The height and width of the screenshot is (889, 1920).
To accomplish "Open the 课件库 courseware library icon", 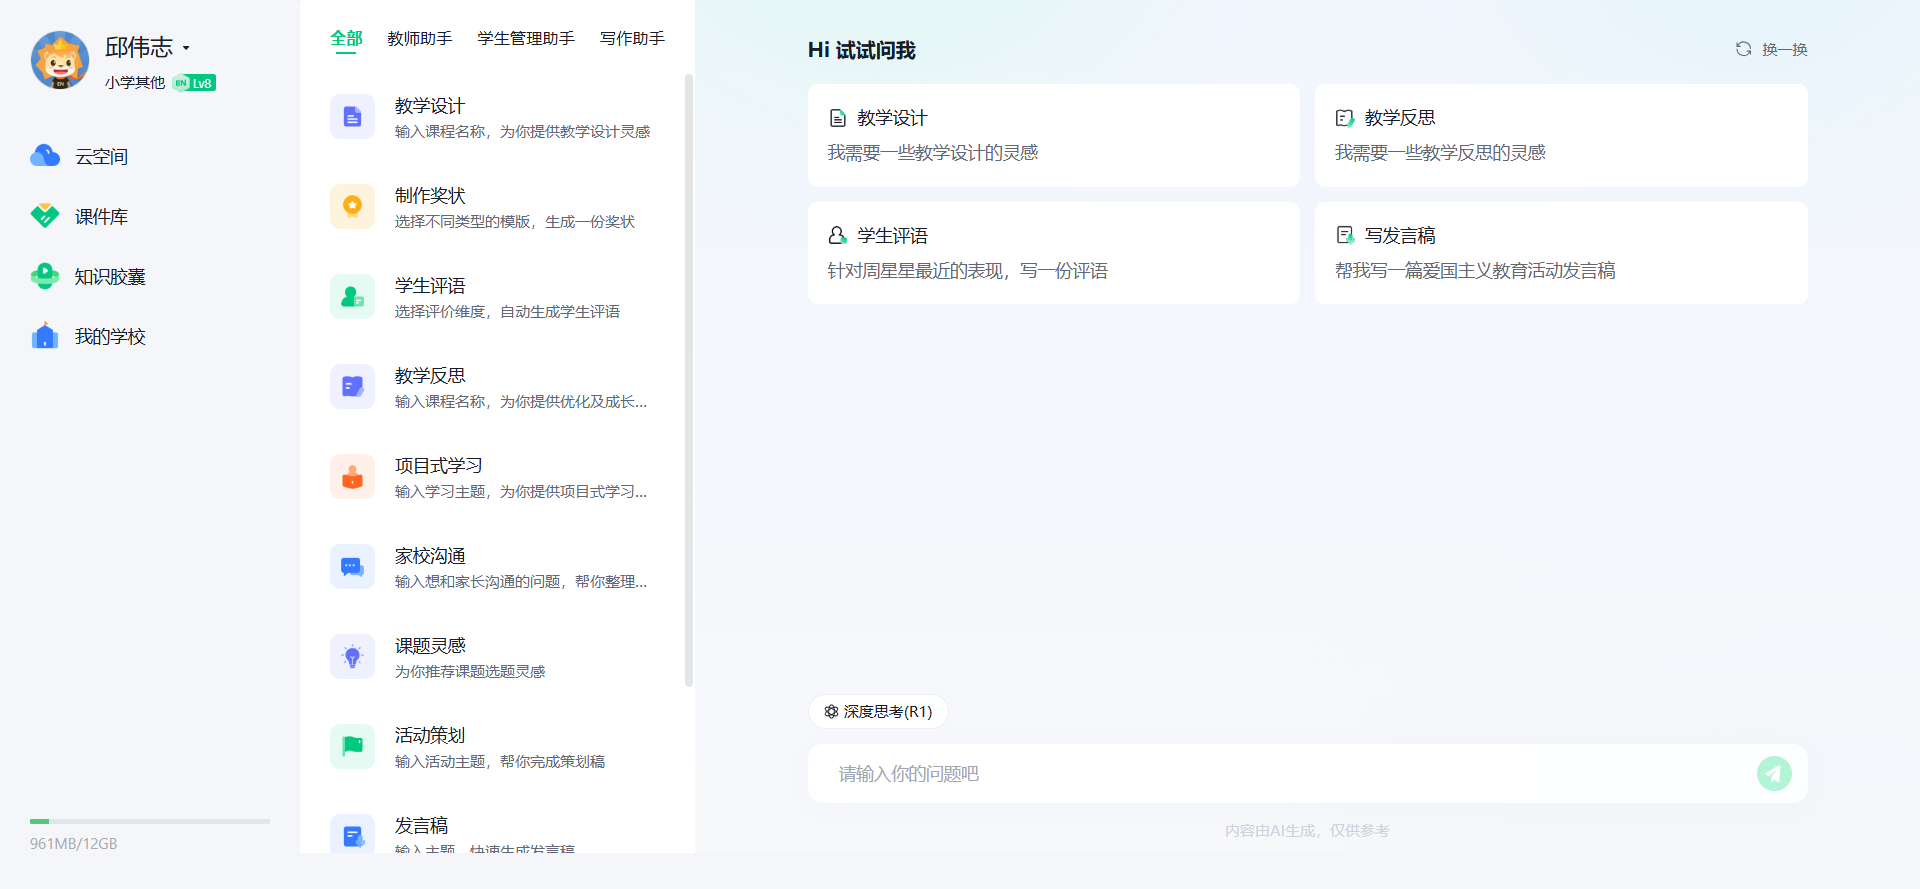I will click(x=45, y=216).
